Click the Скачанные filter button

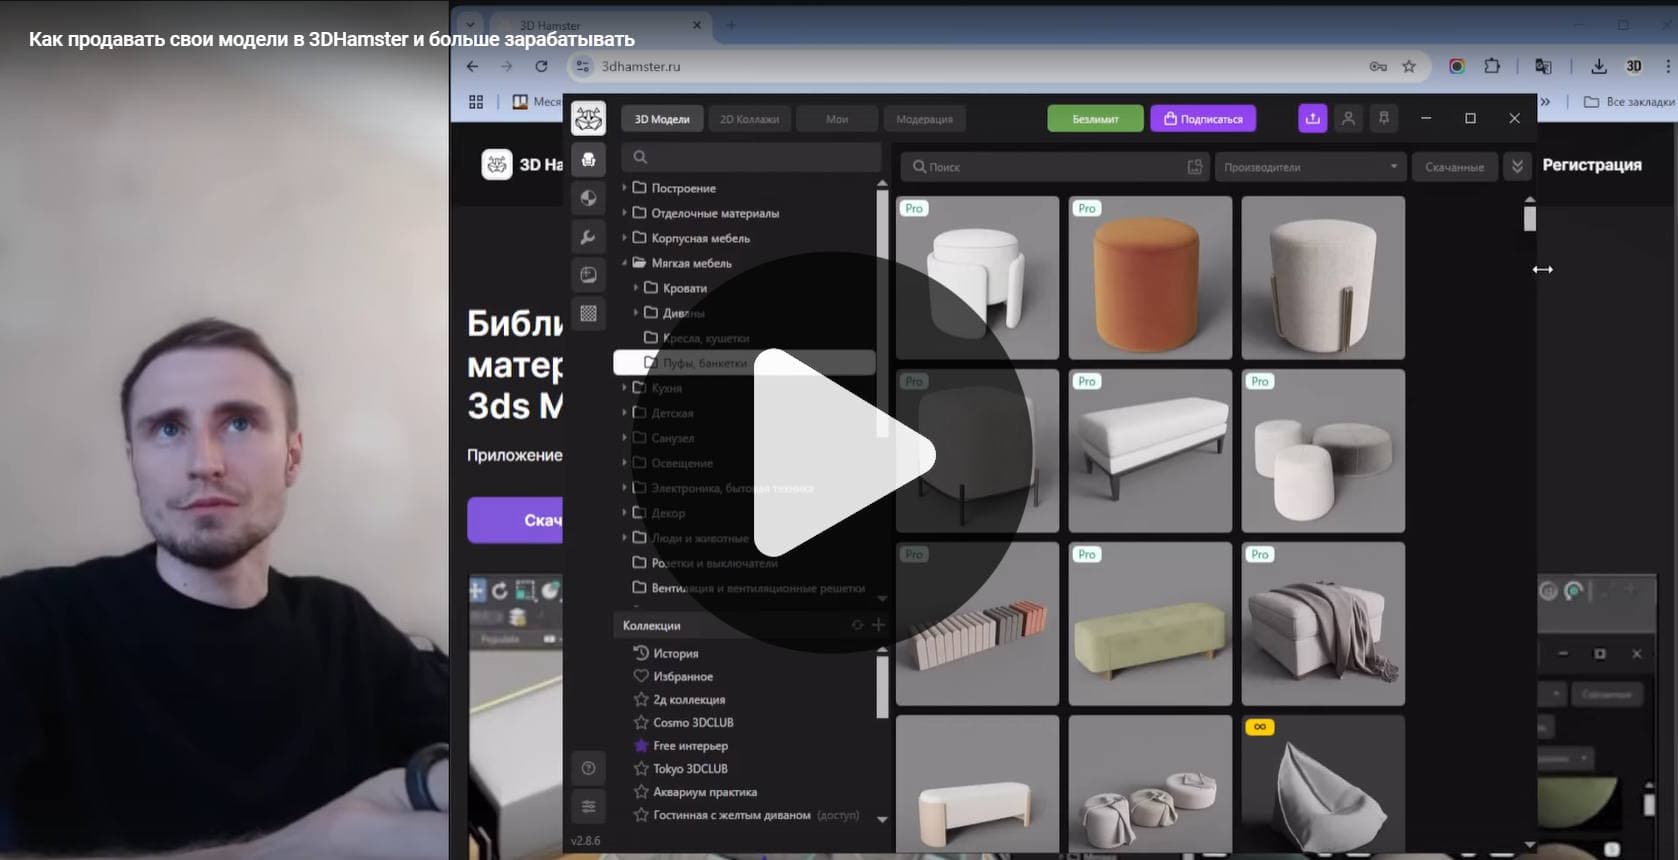coord(1454,167)
